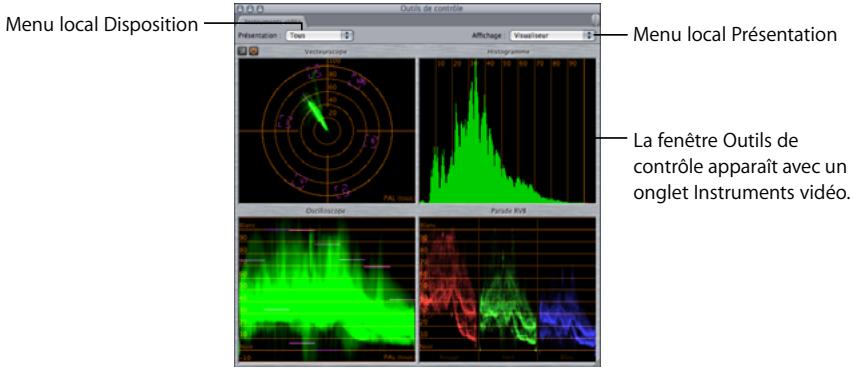Open the Présentation pop-up menu showing Tous
Viewport: 853px width, 368px height.
tap(319, 35)
